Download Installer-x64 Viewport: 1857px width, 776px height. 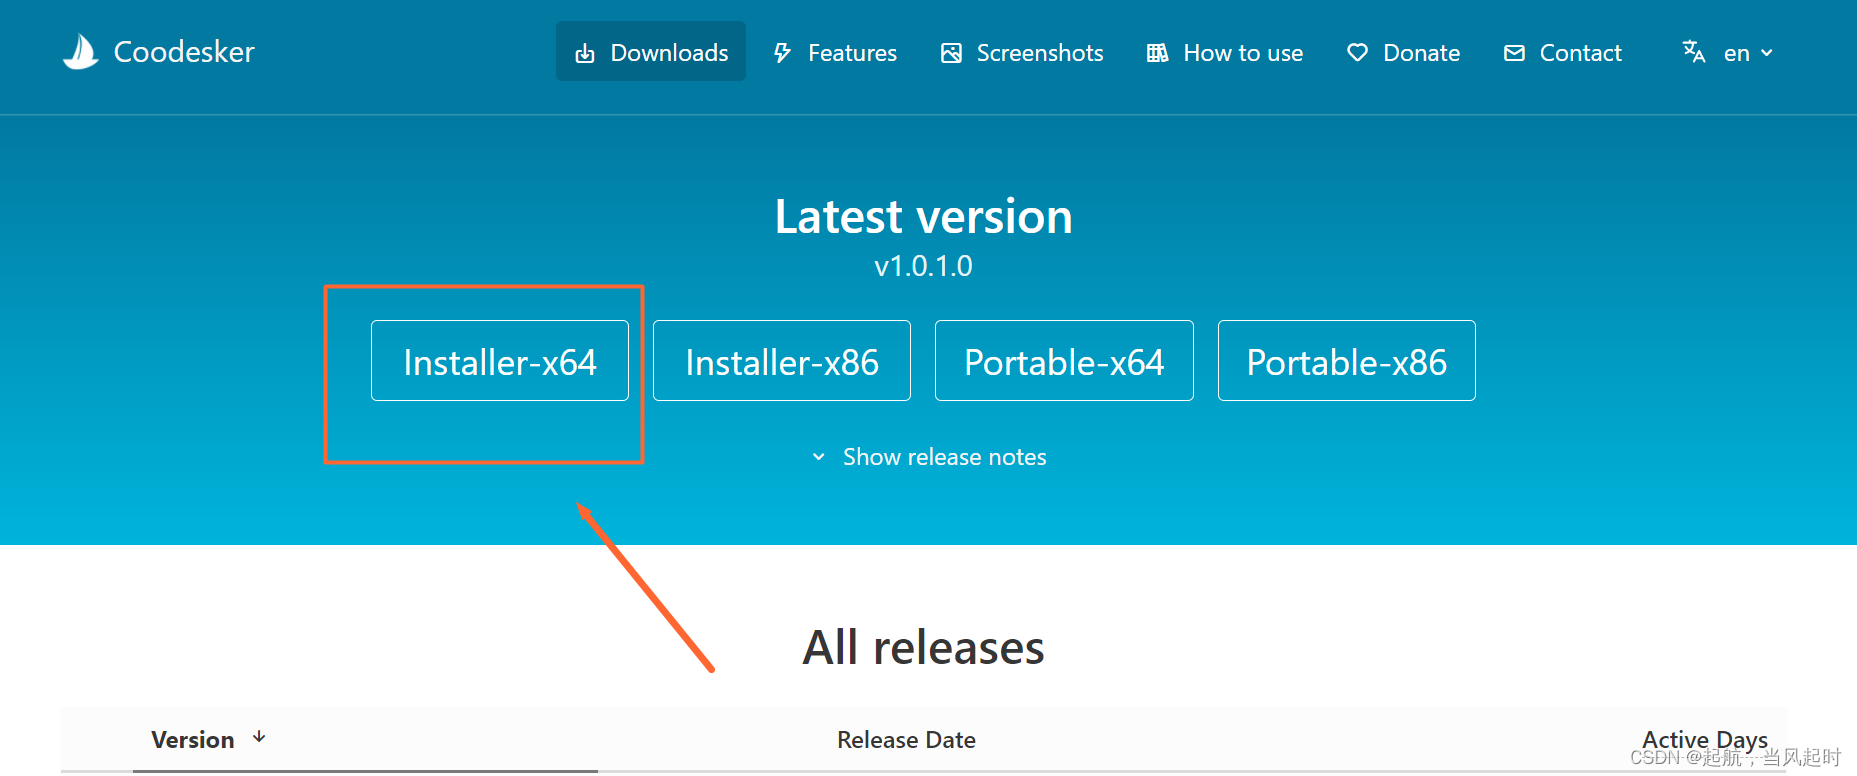[x=500, y=361]
